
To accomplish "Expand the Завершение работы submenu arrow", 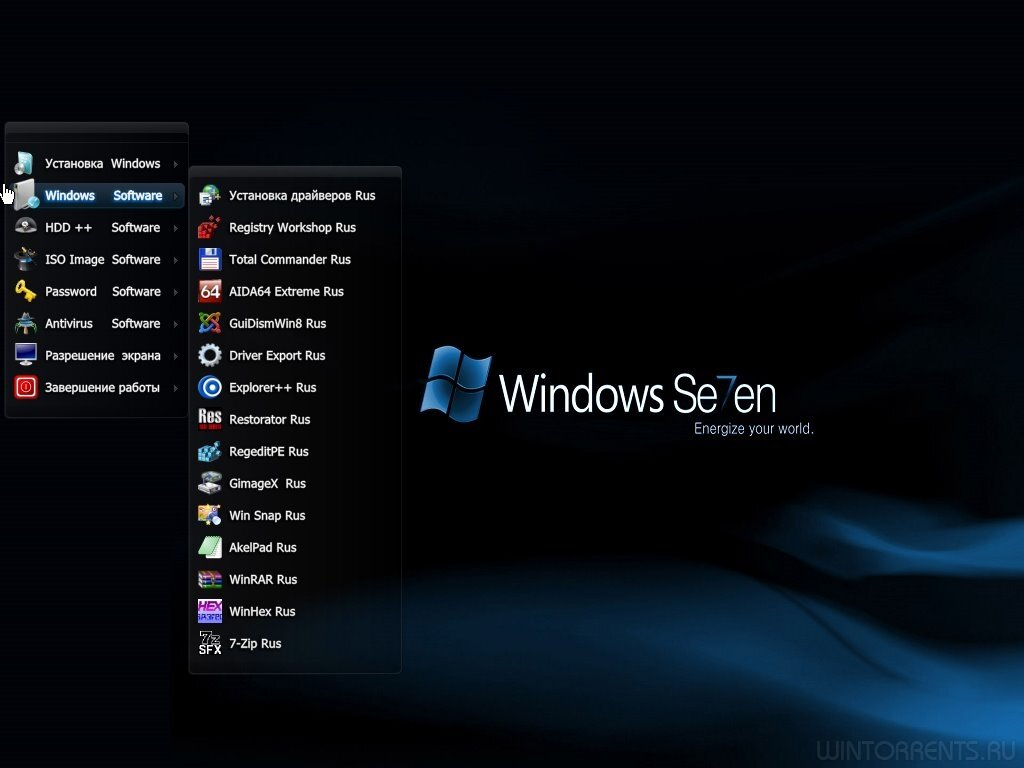I will coord(176,388).
